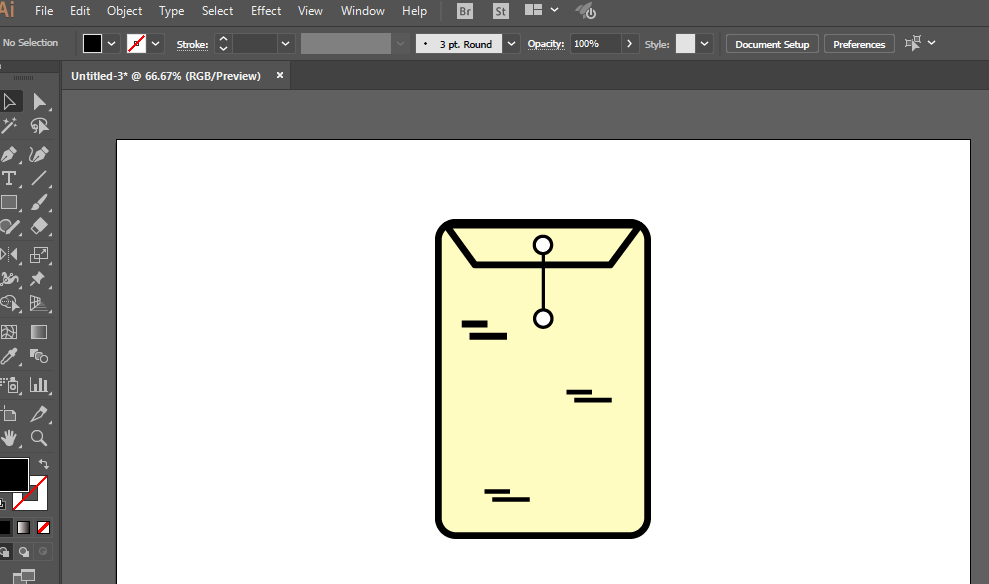Viewport: 989px width, 584px height.
Task: Select the Line Segment tool
Action: (39, 178)
